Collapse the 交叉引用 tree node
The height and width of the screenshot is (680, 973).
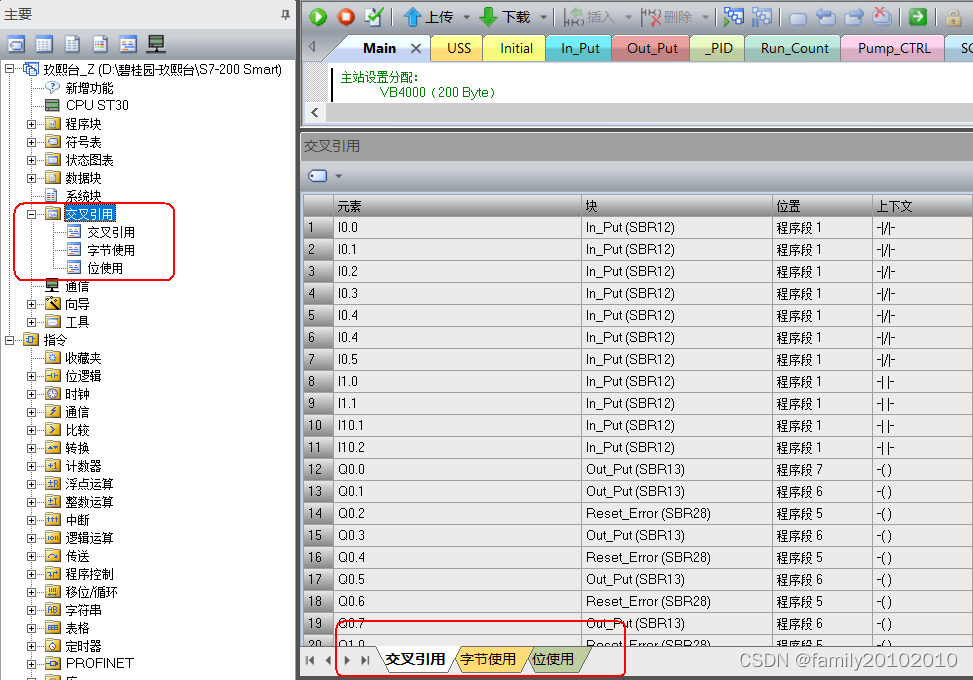pyautogui.click(x=31, y=214)
